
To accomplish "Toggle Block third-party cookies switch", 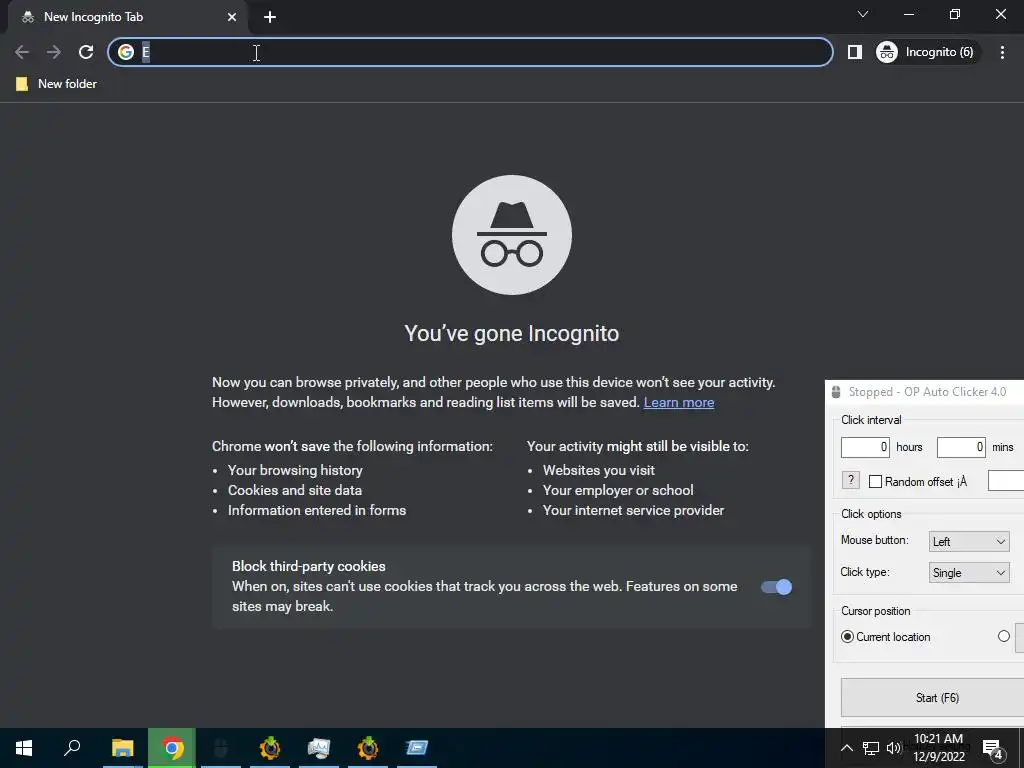I will pos(776,587).
